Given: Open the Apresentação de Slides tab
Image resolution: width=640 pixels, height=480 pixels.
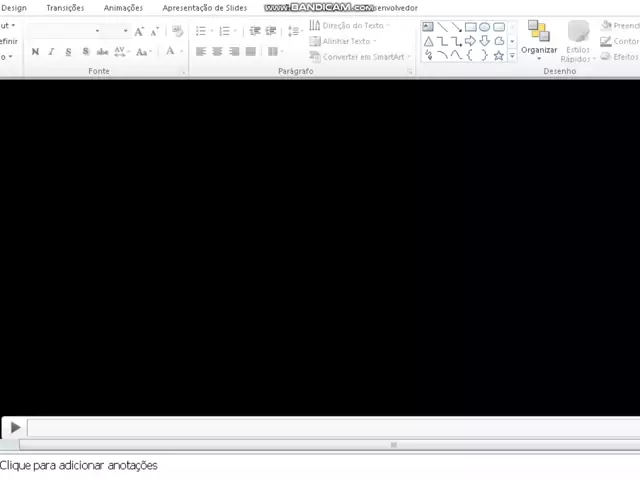Looking at the screenshot, I should (204, 8).
